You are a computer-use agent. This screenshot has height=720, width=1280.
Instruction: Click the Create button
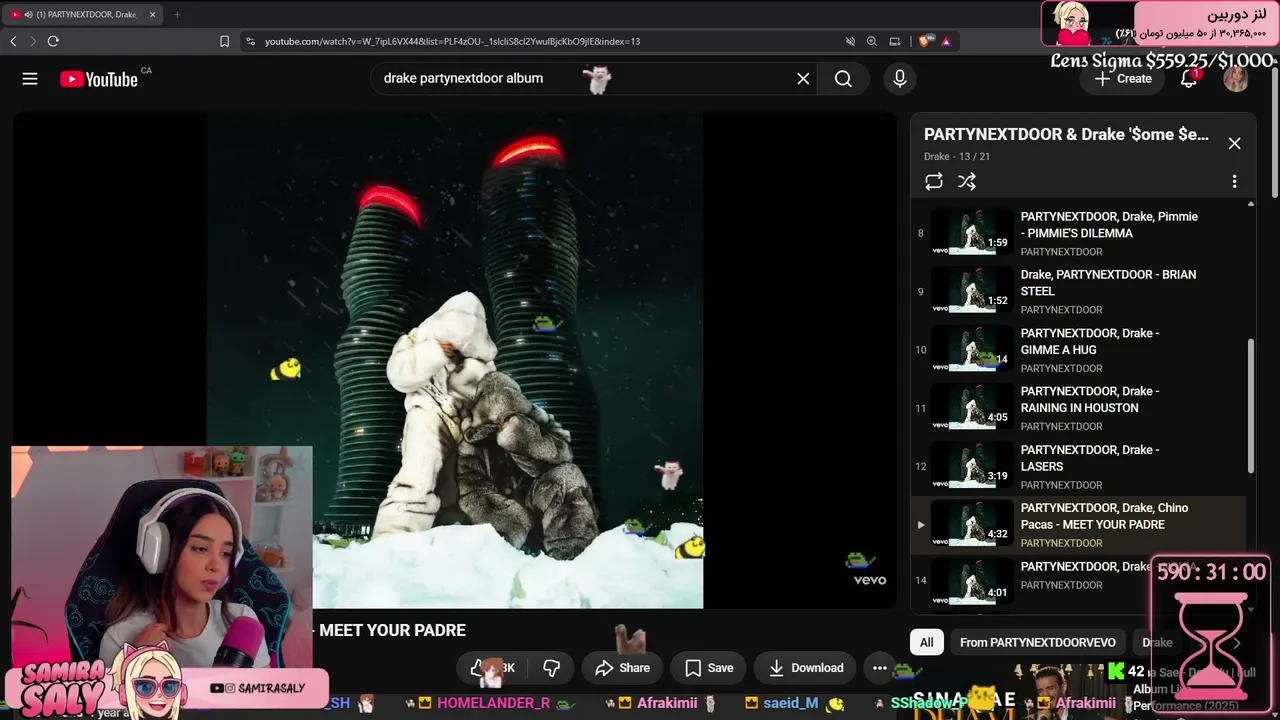pyautogui.click(x=1123, y=79)
